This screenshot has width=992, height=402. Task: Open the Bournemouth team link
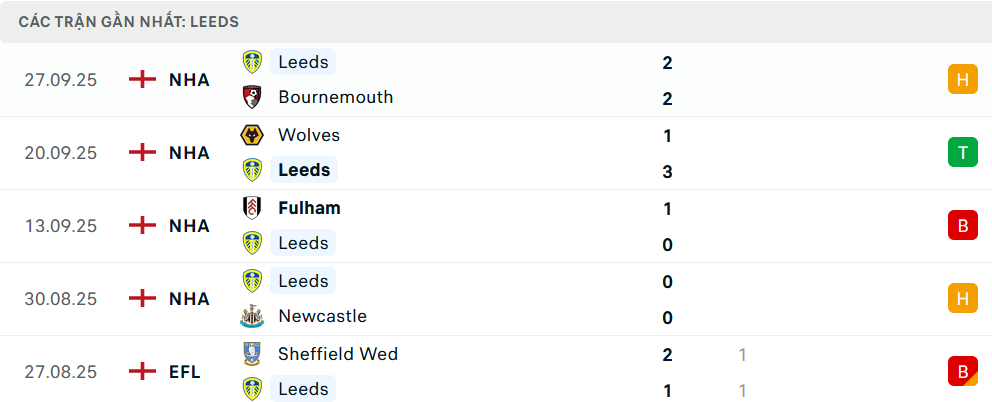tap(335, 97)
